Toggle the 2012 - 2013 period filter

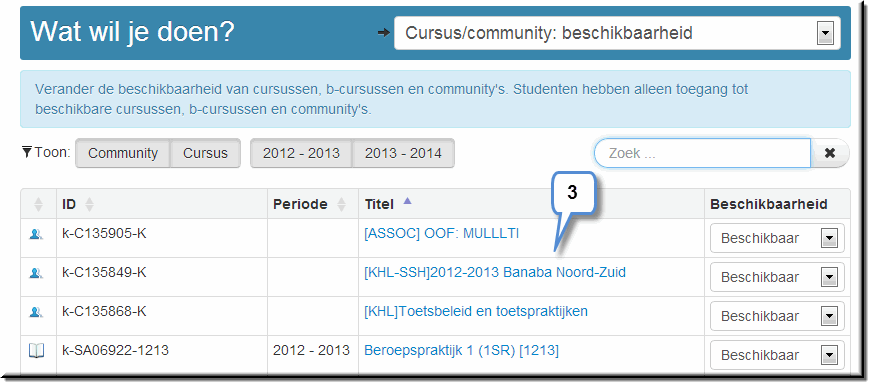pyautogui.click(x=301, y=154)
